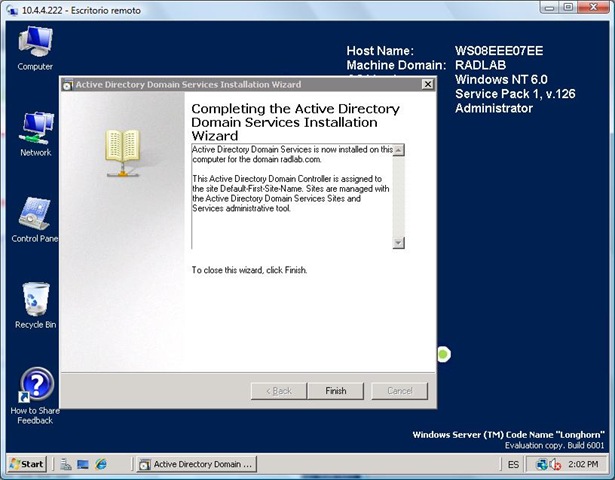The width and height of the screenshot is (615, 480).
Task: Click the red security alert tray icon
Action: 556,465
